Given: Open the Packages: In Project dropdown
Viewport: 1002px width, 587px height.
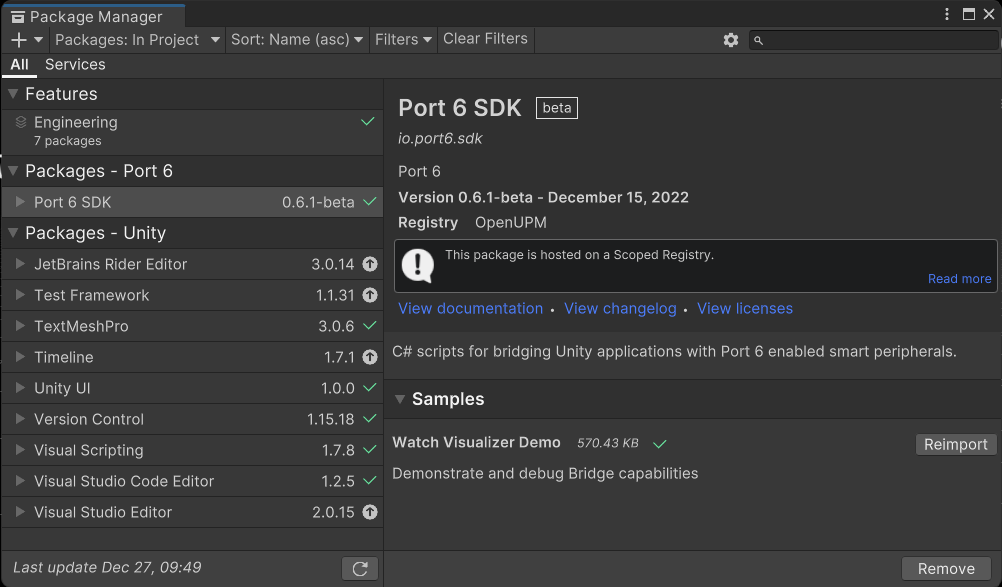Looking at the screenshot, I should tap(137, 40).
